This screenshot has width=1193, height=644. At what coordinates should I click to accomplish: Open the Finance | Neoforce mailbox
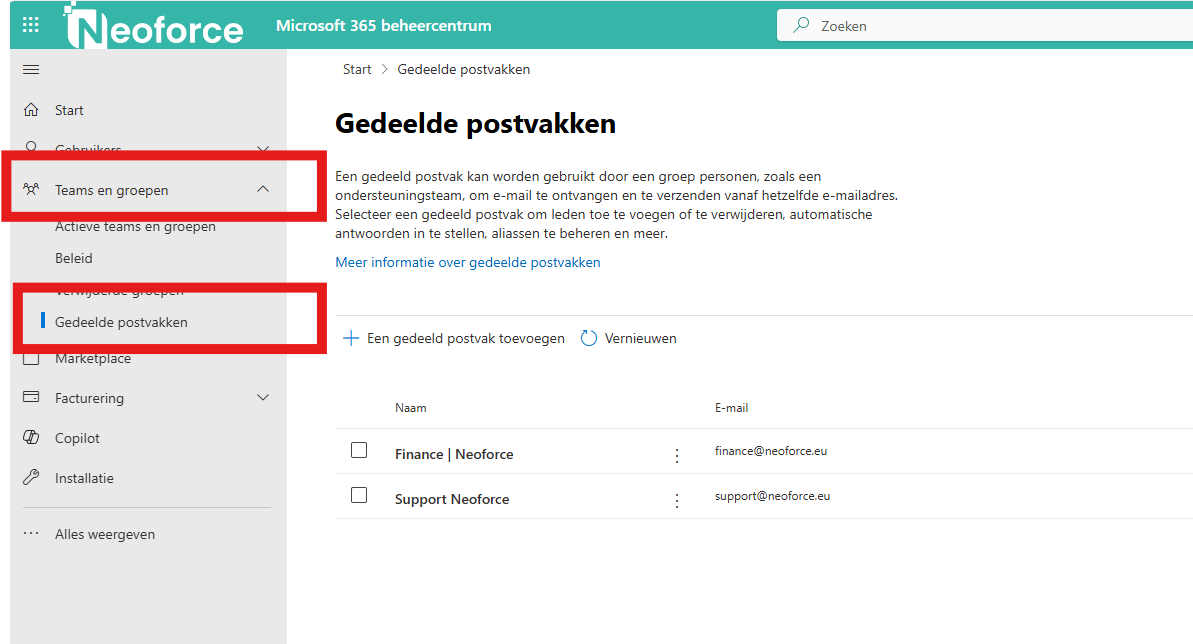[x=454, y=454]
